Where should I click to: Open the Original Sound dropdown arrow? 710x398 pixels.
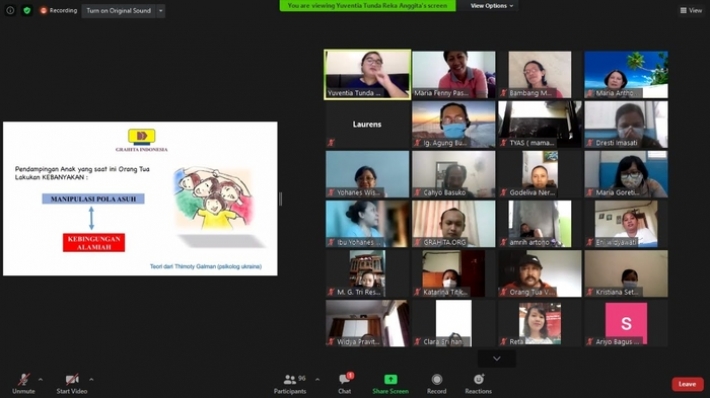(x=161, y=11)
